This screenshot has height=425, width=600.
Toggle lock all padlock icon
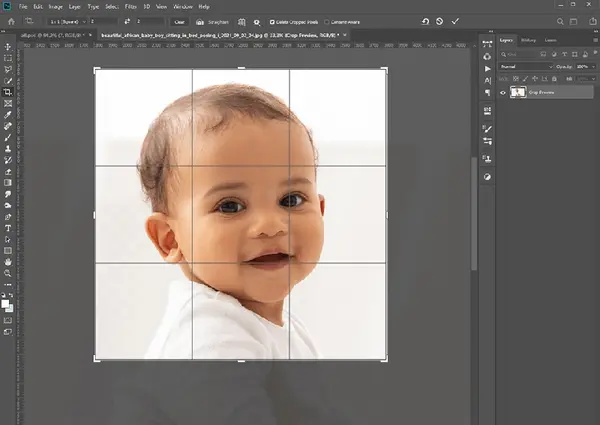click(554, 79)
